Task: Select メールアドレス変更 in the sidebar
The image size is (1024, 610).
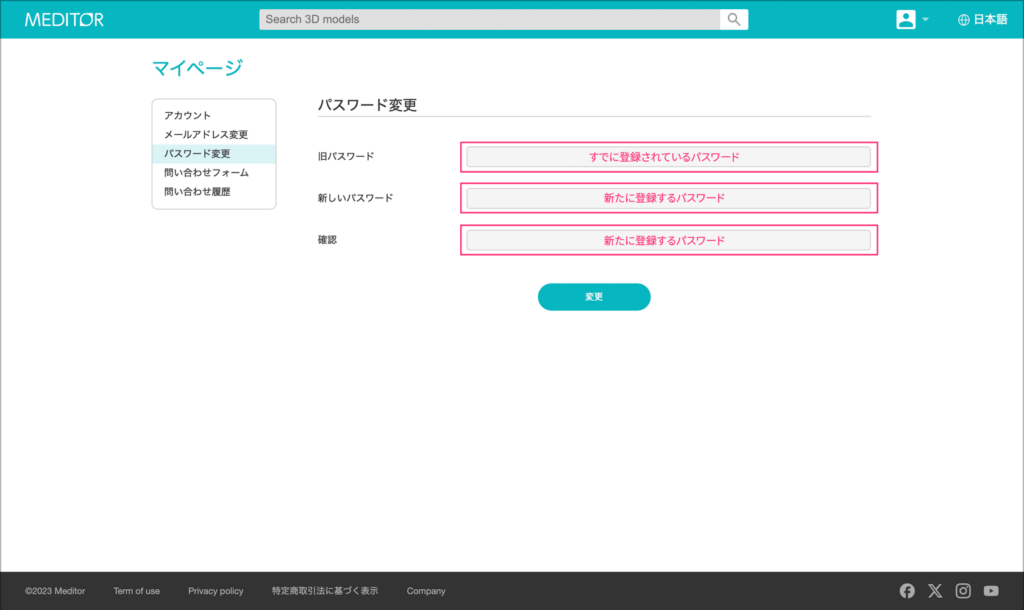Action: click(206, 135)
